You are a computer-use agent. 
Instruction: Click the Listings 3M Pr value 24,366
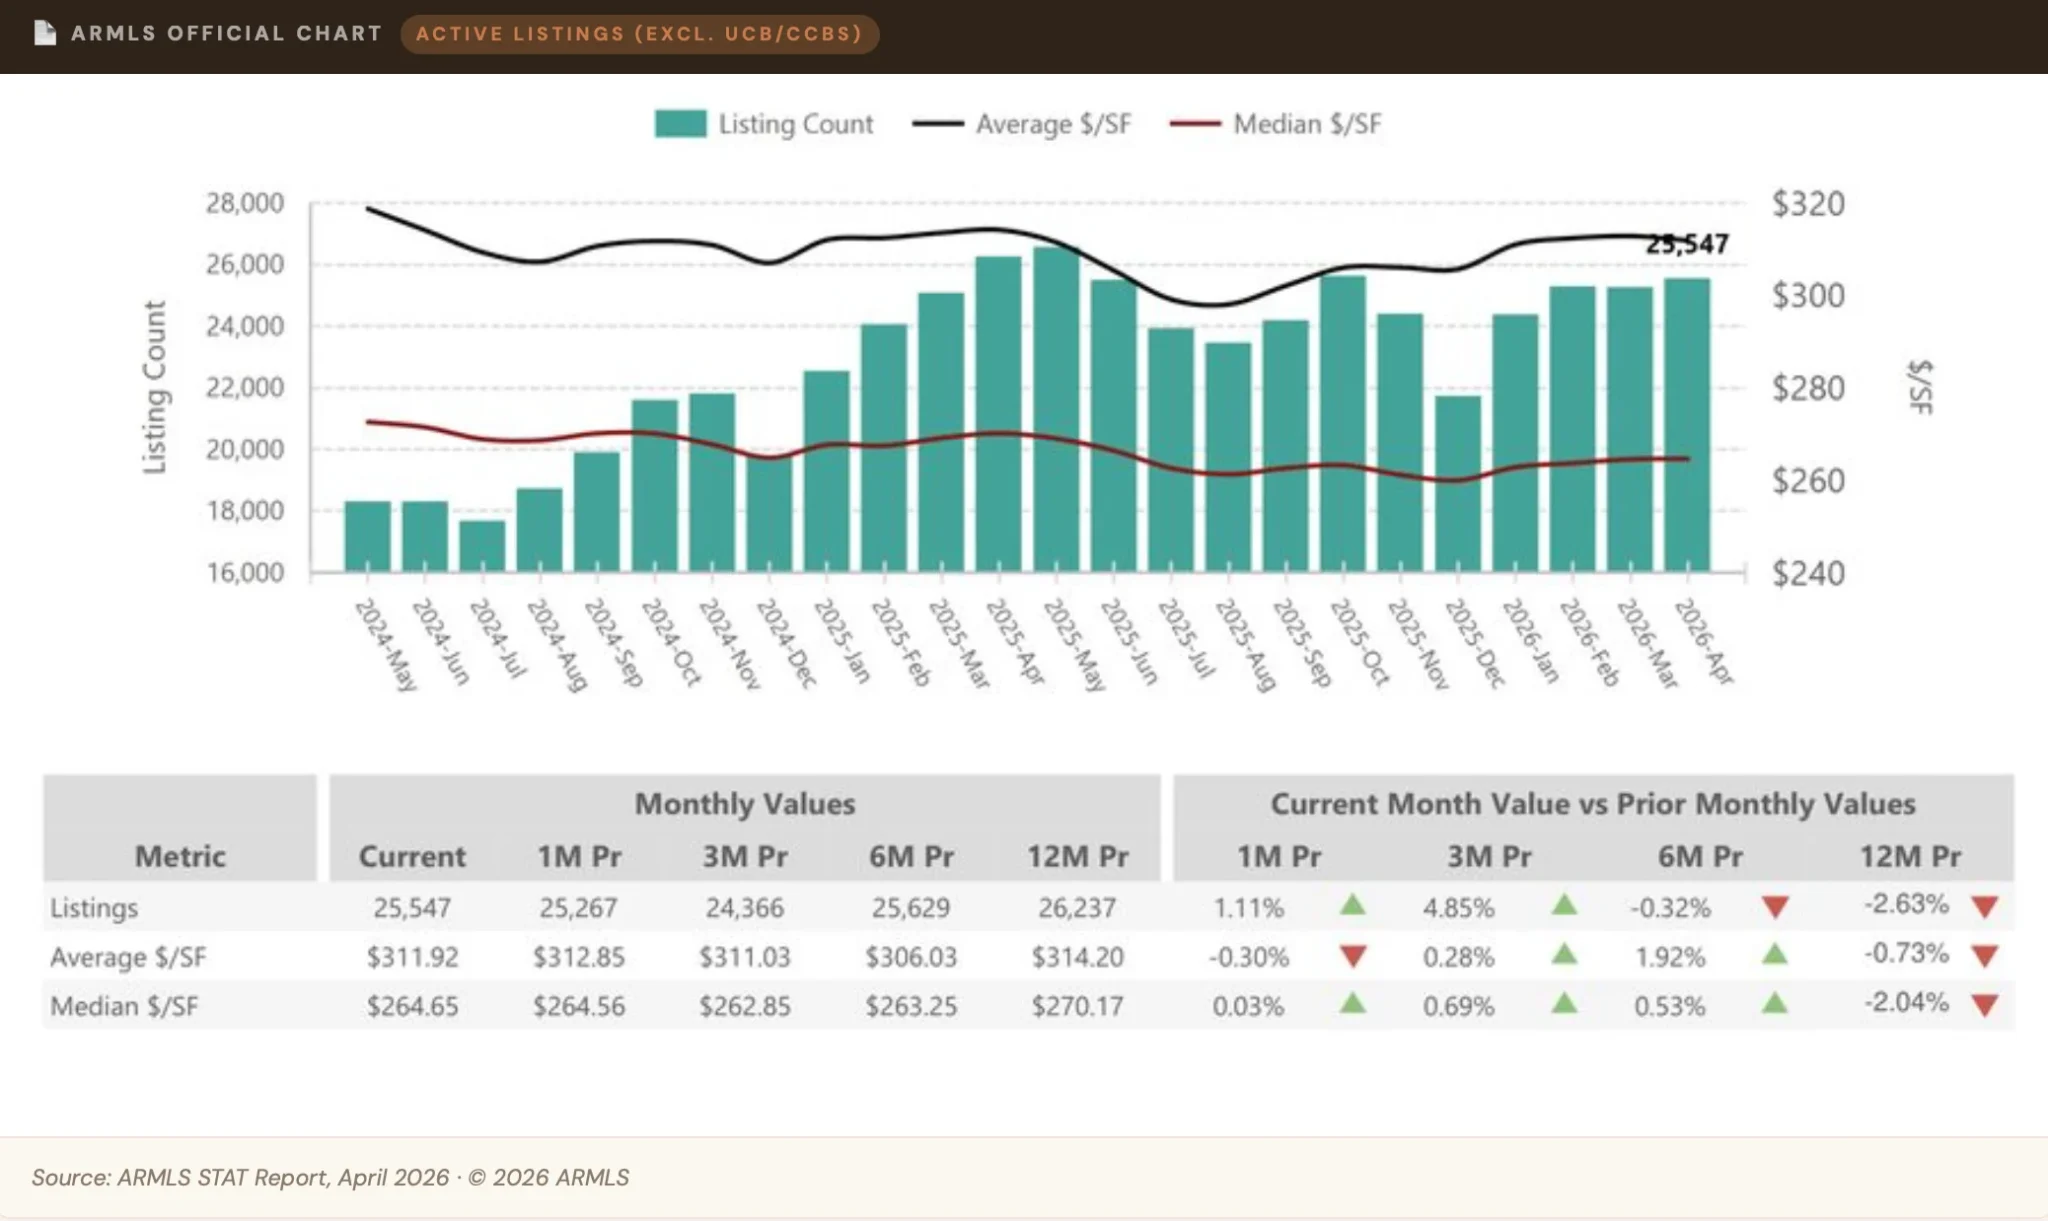[x=745, y=908]
